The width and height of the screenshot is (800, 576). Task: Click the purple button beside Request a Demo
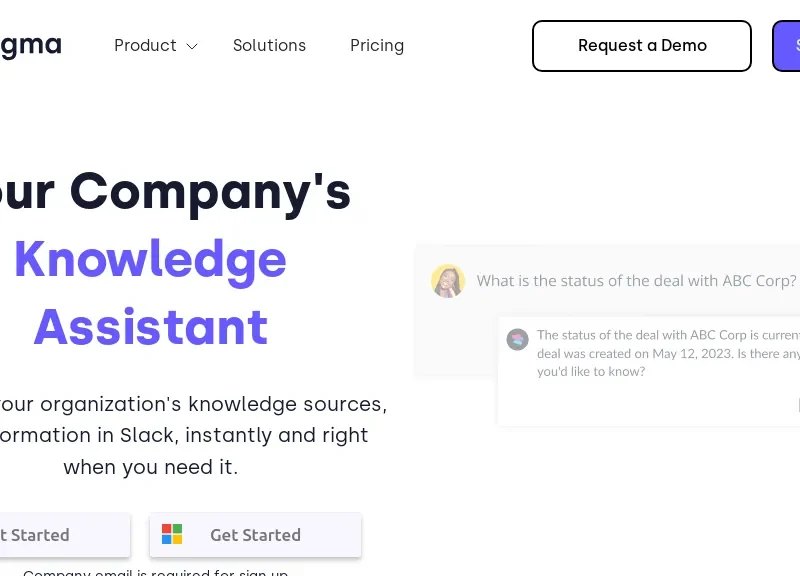click(787, 46)
